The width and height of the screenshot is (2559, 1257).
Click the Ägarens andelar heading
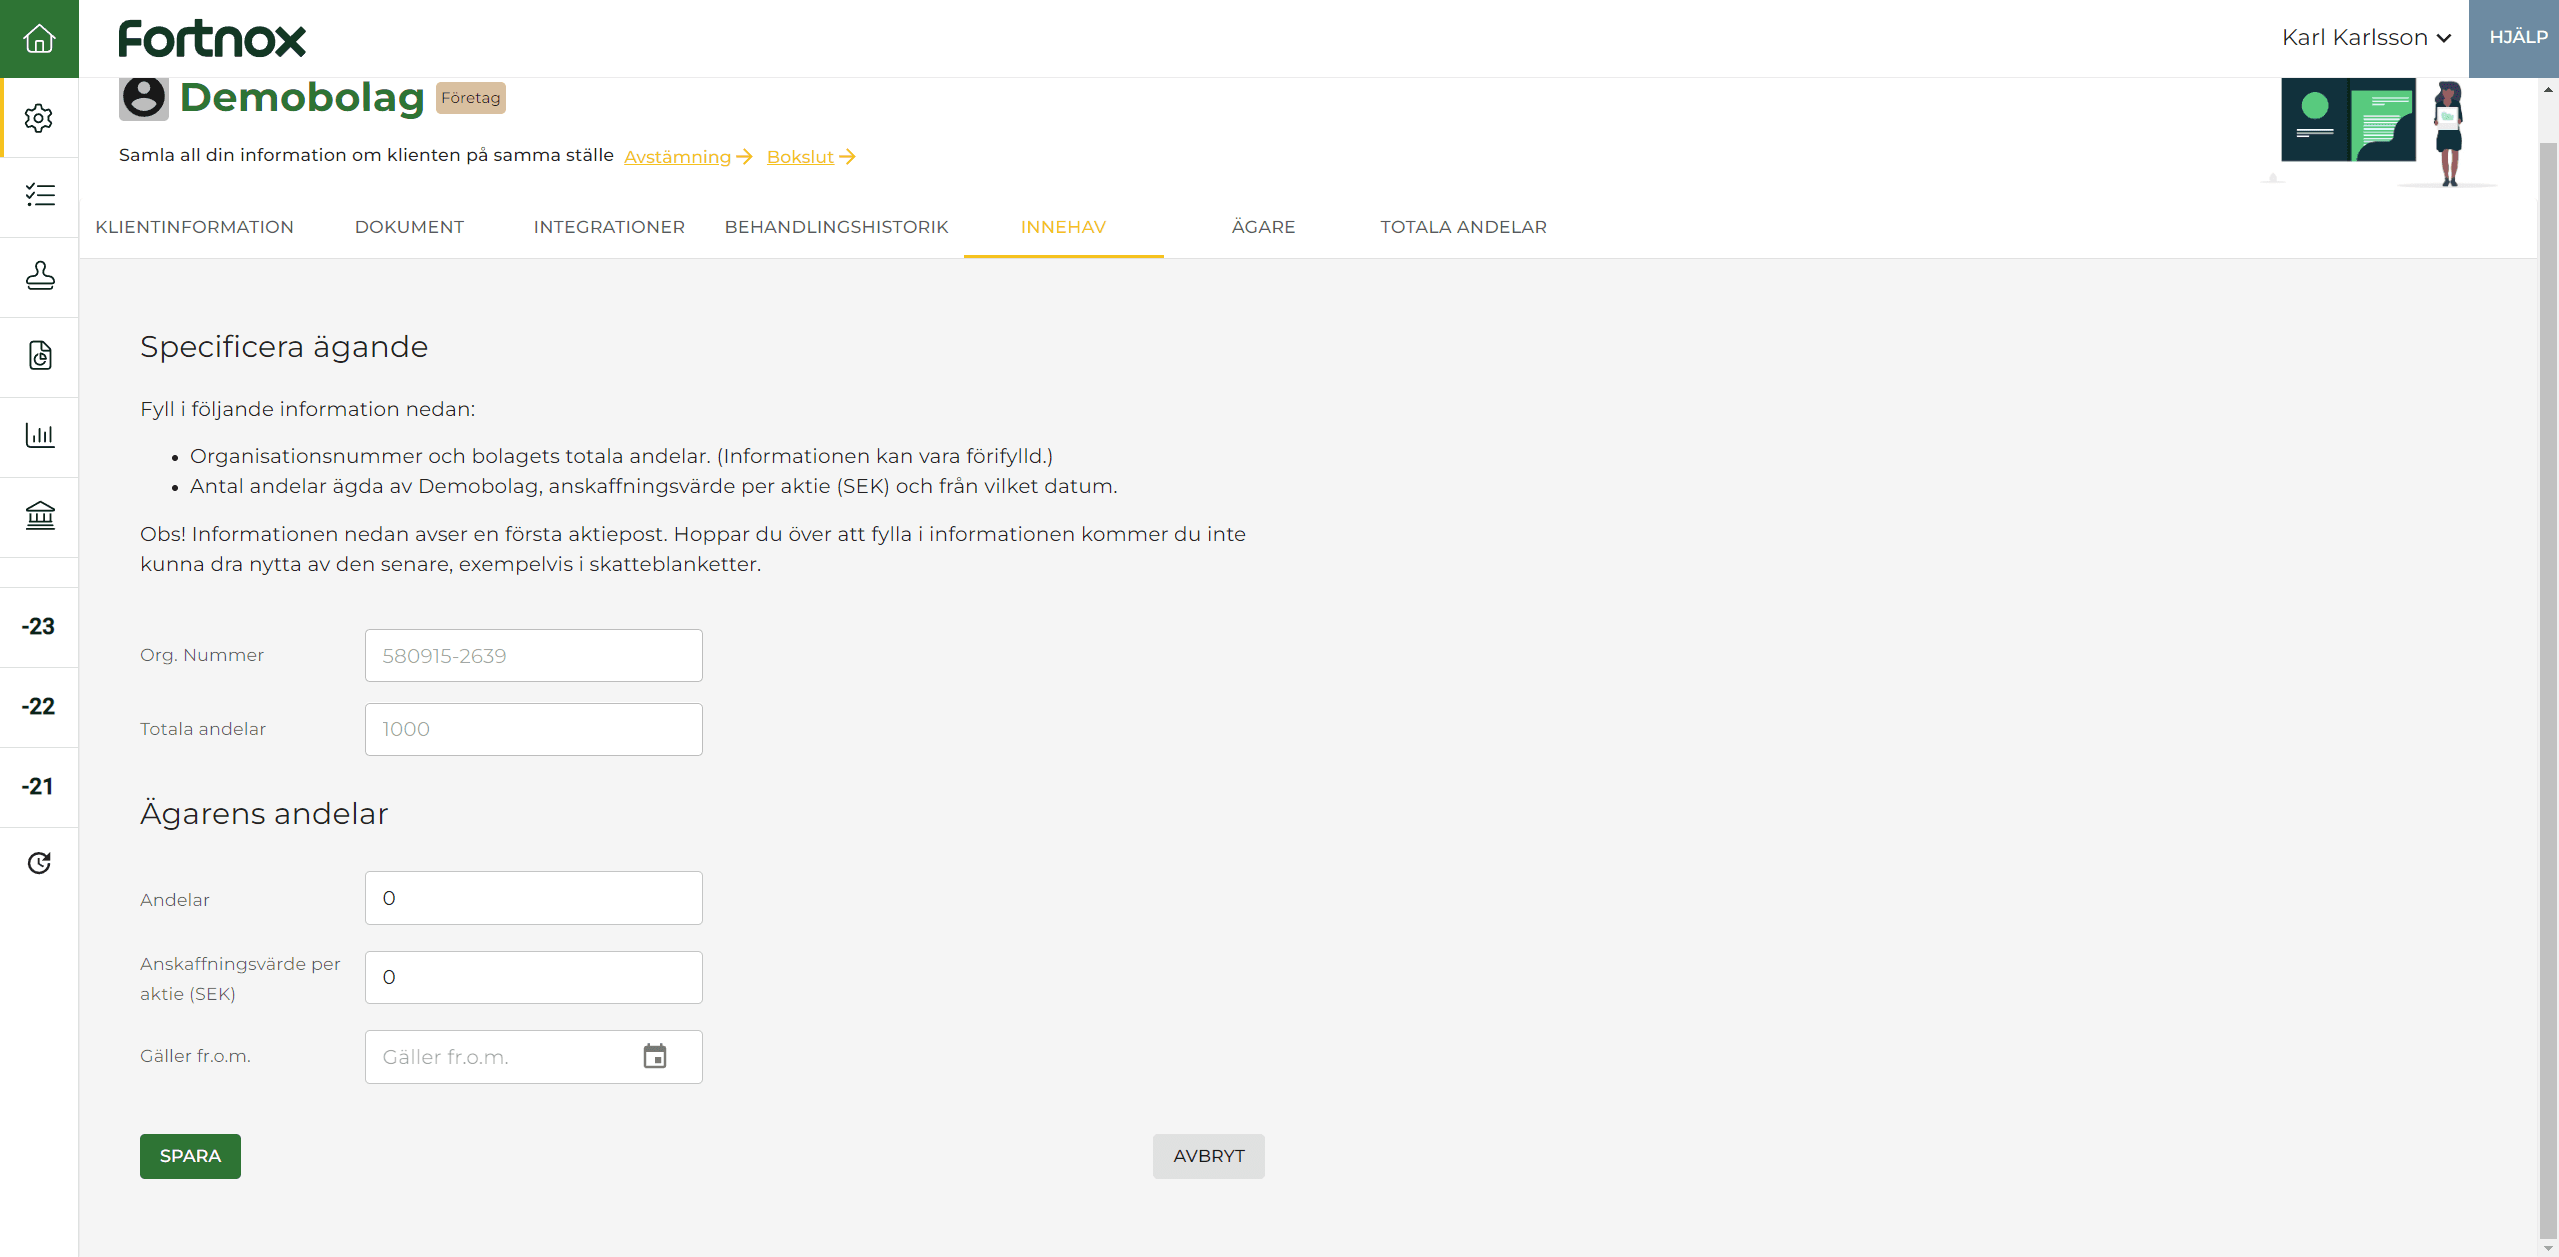click(264, 813)
